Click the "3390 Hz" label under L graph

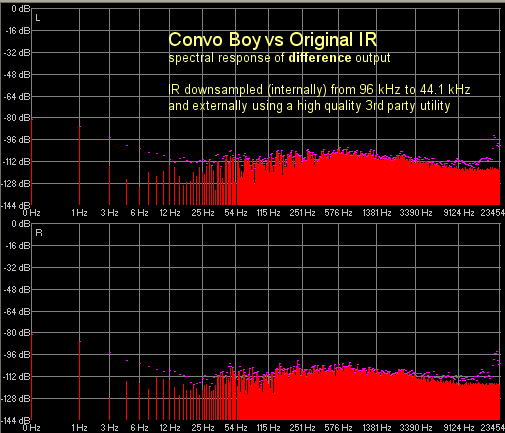(416, 213)
